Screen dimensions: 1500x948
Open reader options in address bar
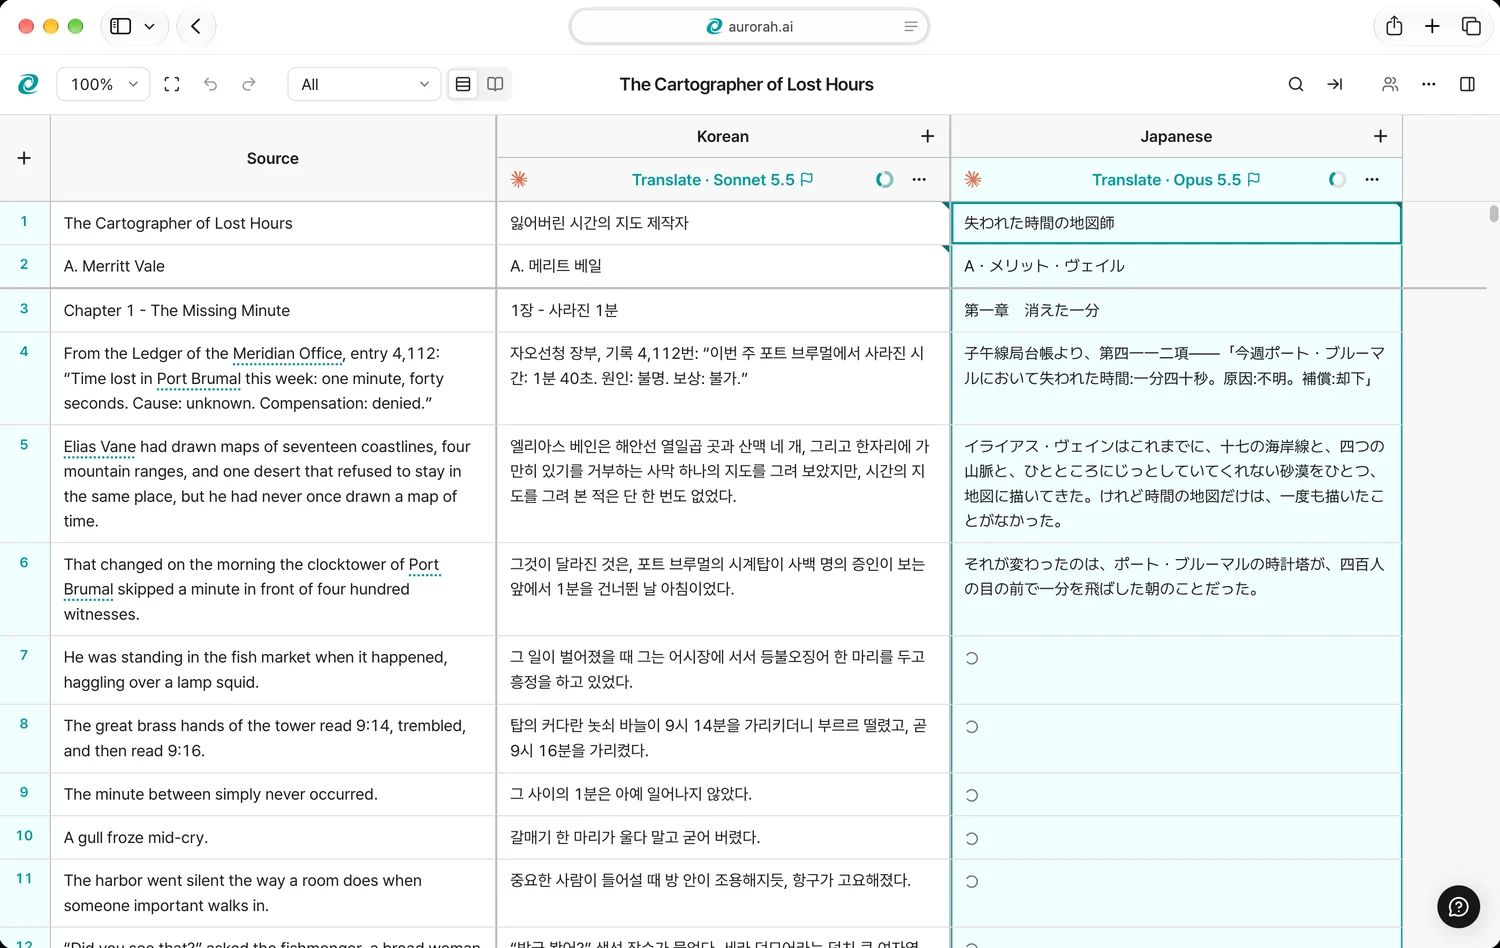coord(911,27)
